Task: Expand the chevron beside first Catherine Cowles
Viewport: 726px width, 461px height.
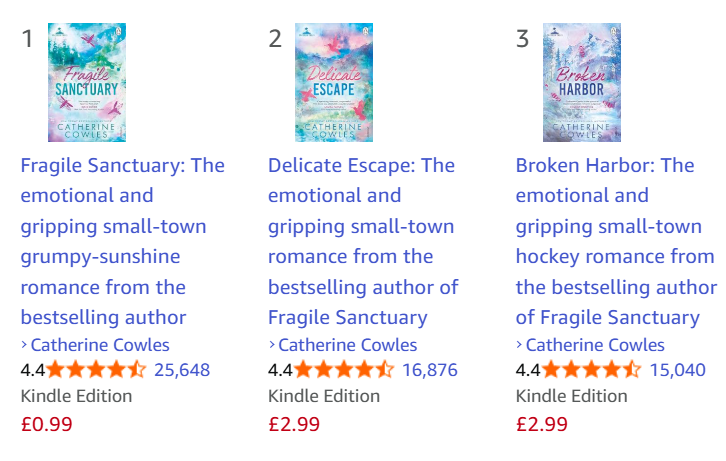Action: tap(24, 345)
